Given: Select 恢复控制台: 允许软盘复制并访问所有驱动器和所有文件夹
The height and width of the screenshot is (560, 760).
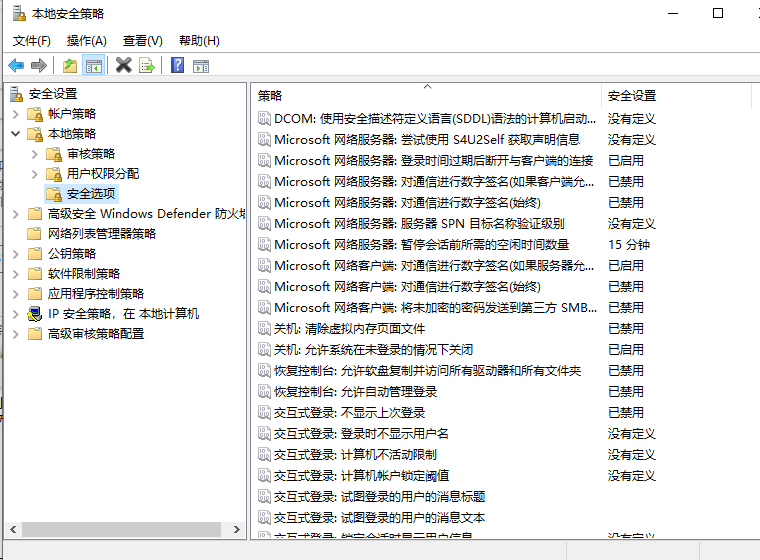Looking at the screenshot, I should (x=428, y=371).
